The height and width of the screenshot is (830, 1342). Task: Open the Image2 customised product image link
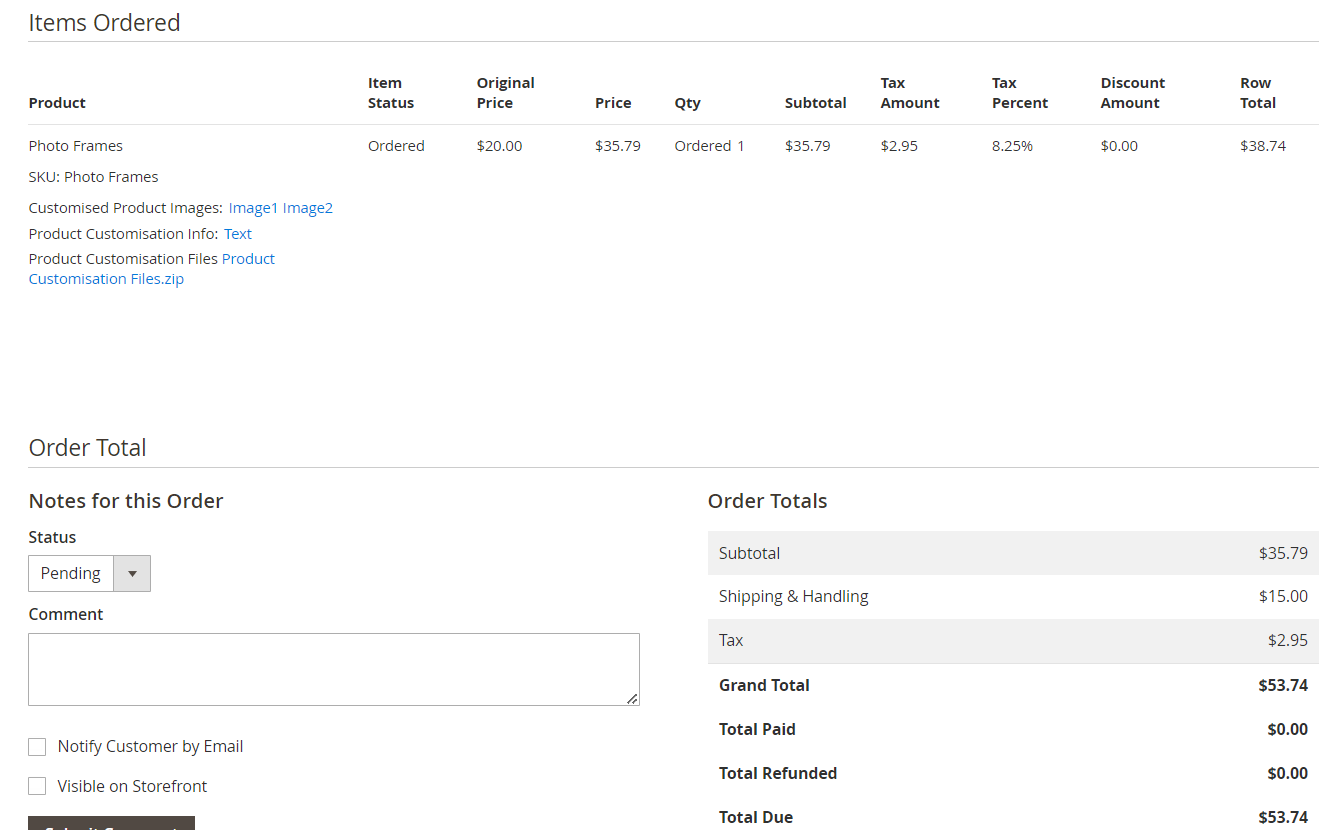pyautogui.click(x=307, y=207)
